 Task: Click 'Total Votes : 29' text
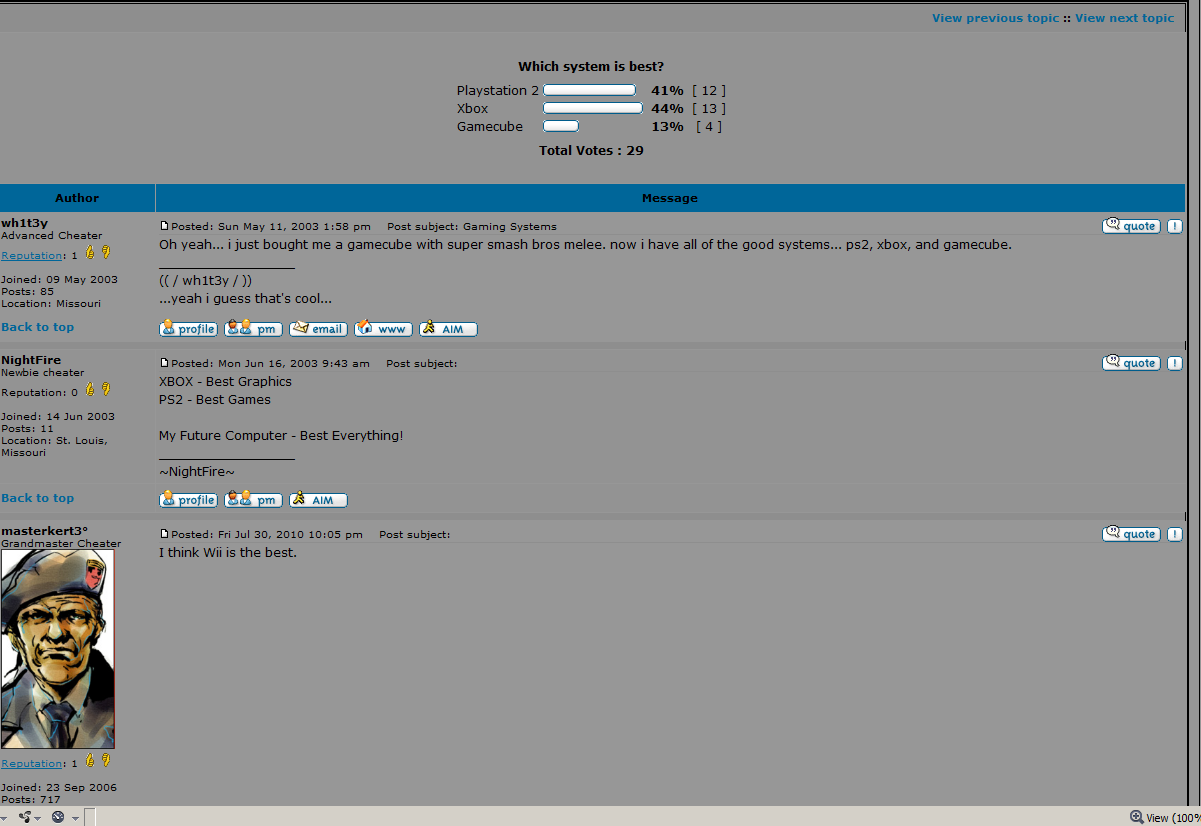(591, 150)
